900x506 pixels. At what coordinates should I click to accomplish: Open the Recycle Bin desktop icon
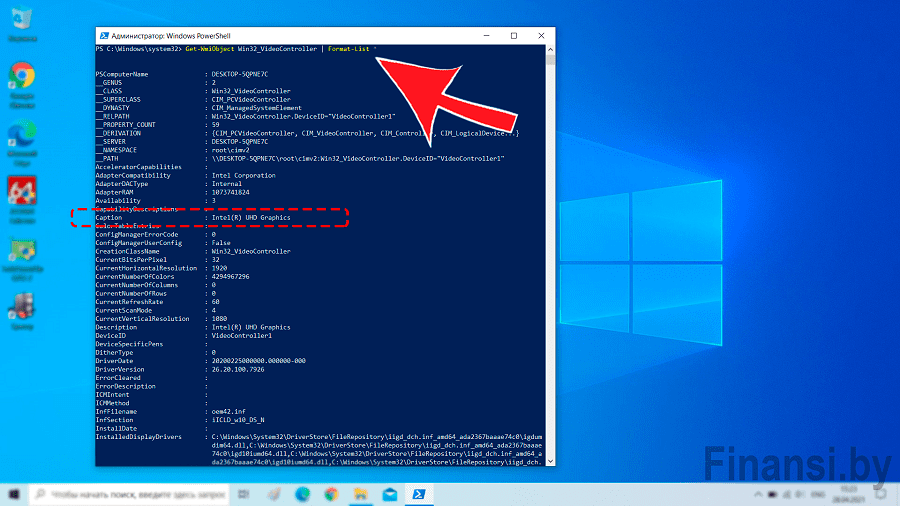pyautogui.click(x=22, y=24)
